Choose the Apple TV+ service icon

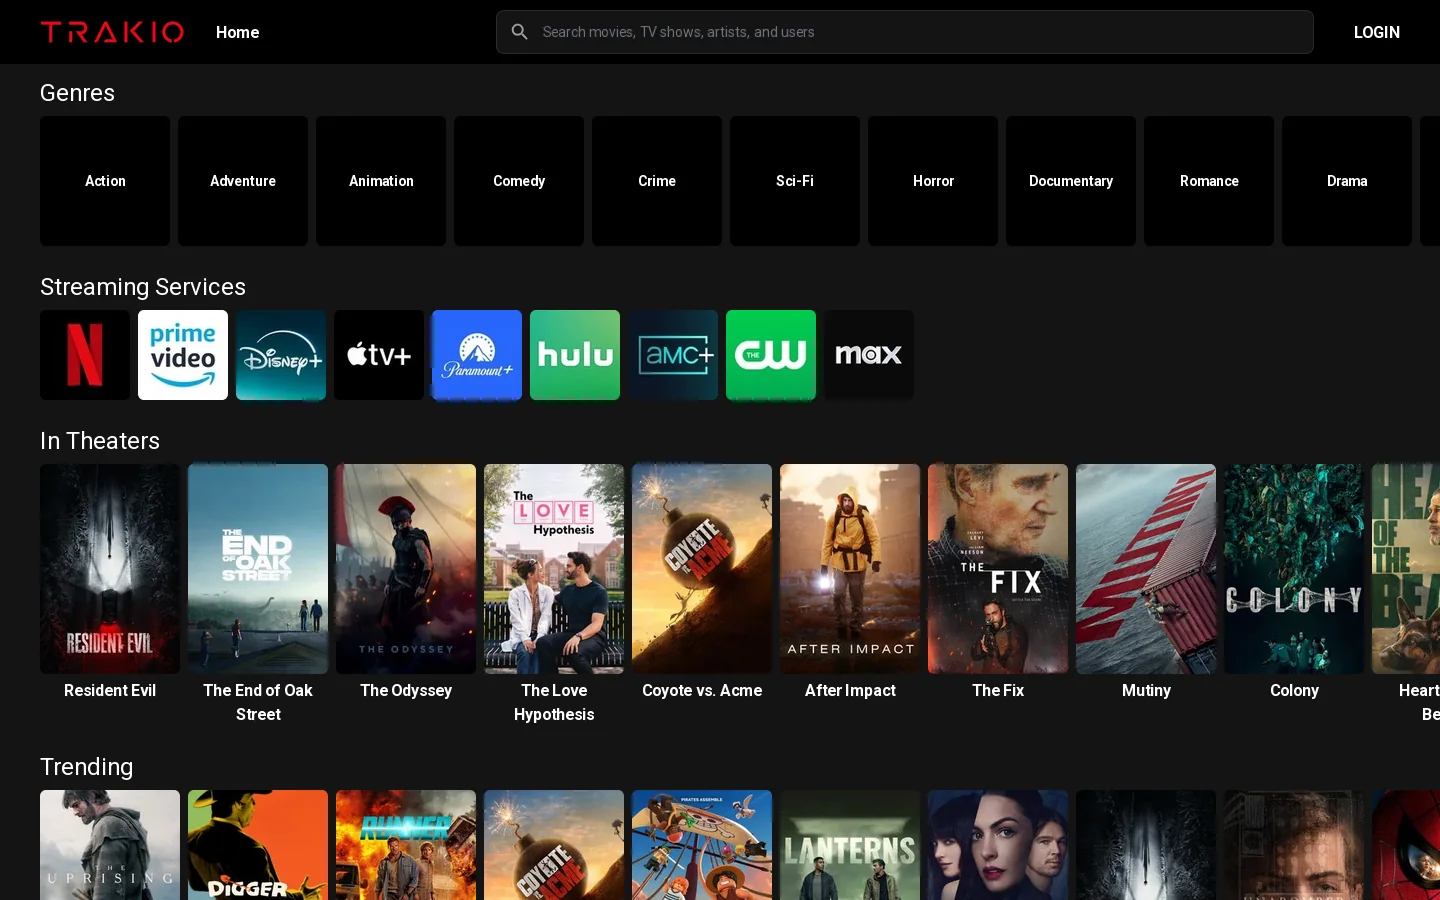pyautogui.click(x=379, y=355)
